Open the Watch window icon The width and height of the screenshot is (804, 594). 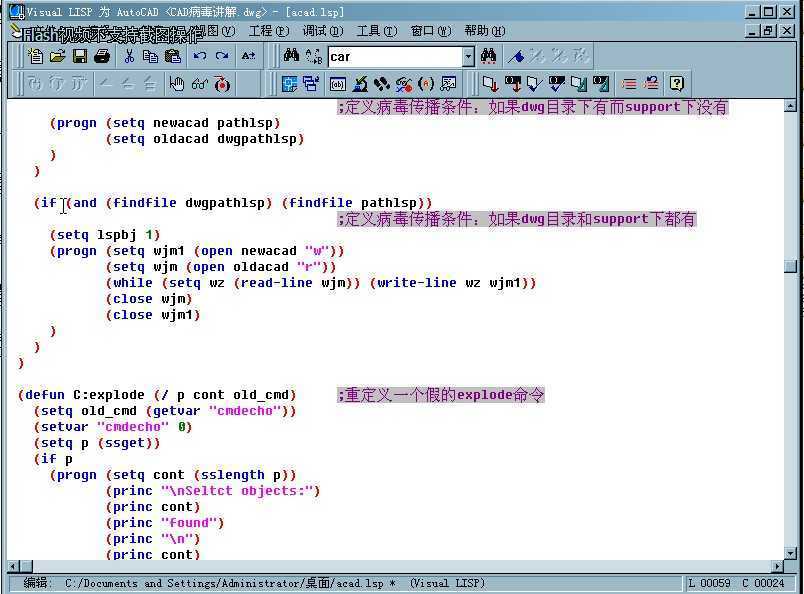[x=448, y=84]
